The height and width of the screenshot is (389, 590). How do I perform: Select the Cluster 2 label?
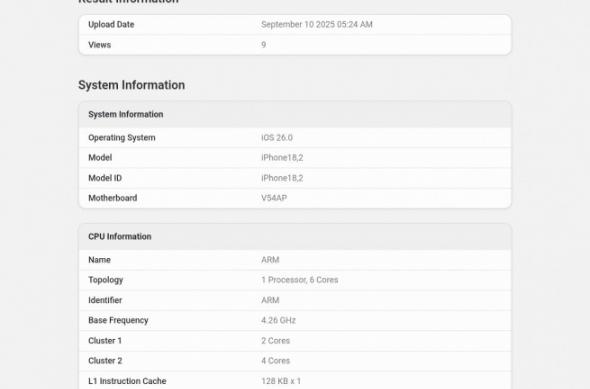pyautogui.click(x=105, y=361)
